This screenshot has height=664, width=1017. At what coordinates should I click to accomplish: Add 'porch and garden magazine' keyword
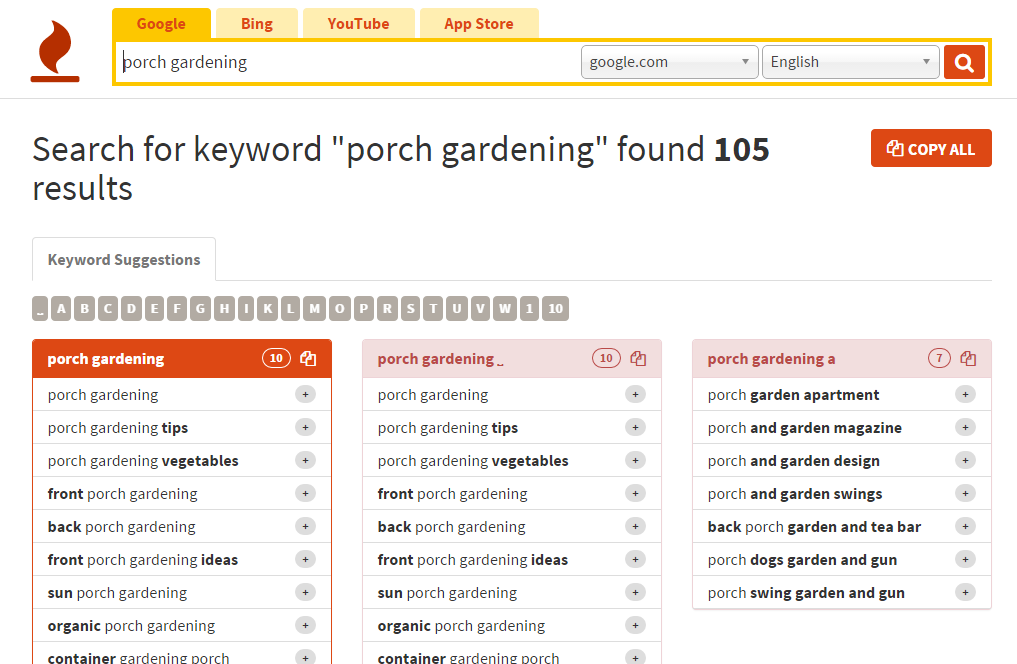(966, 427)
